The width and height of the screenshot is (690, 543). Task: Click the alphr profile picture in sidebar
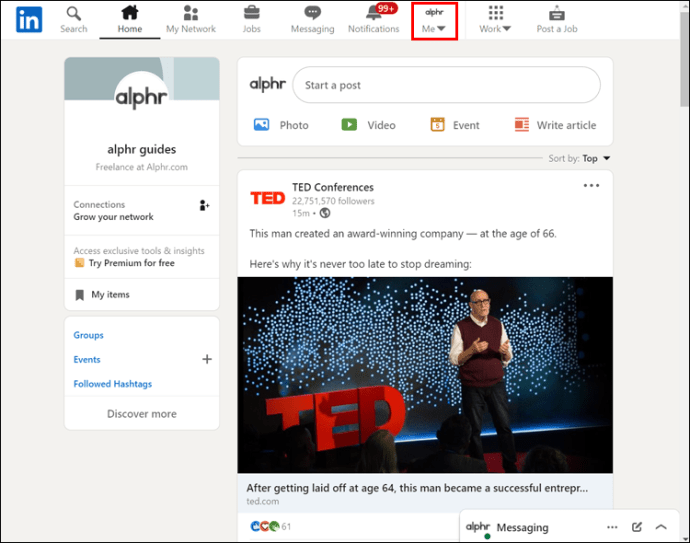[x=141, y=97]
